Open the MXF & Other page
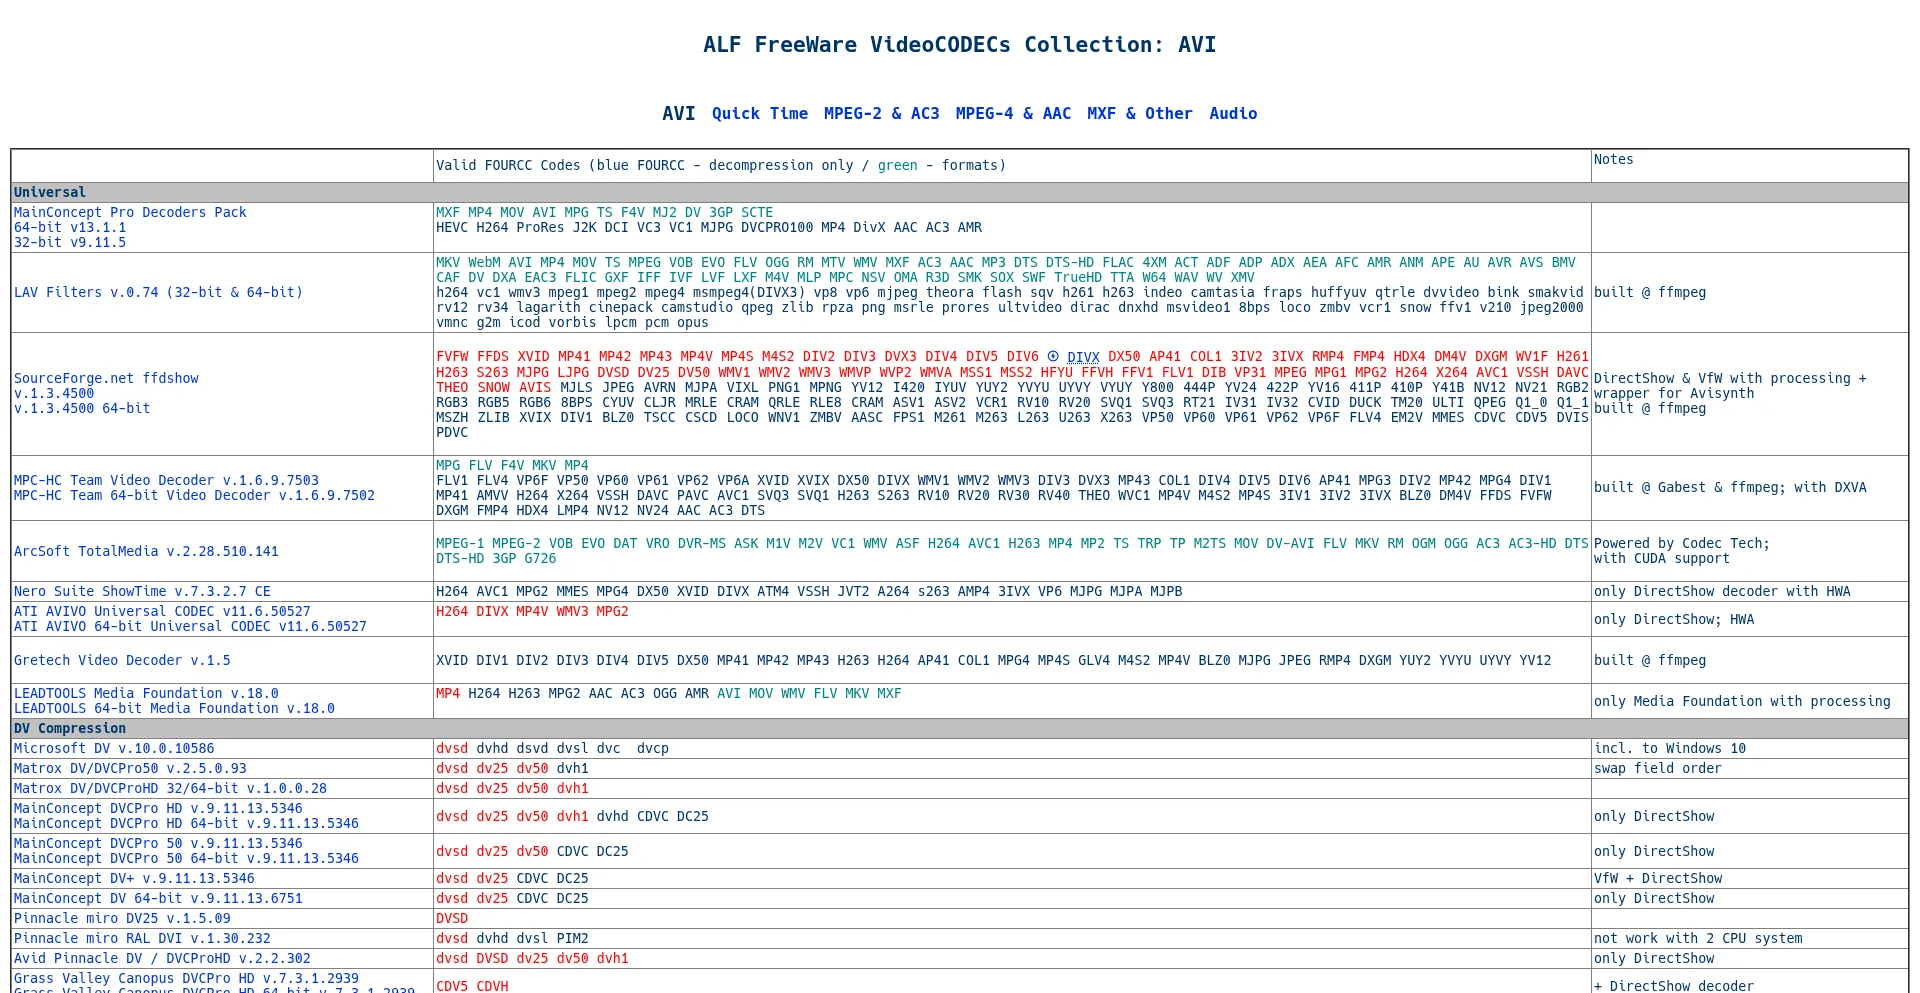The width and height of the screenshot is (1920, 993). (x=1140, y=114)
